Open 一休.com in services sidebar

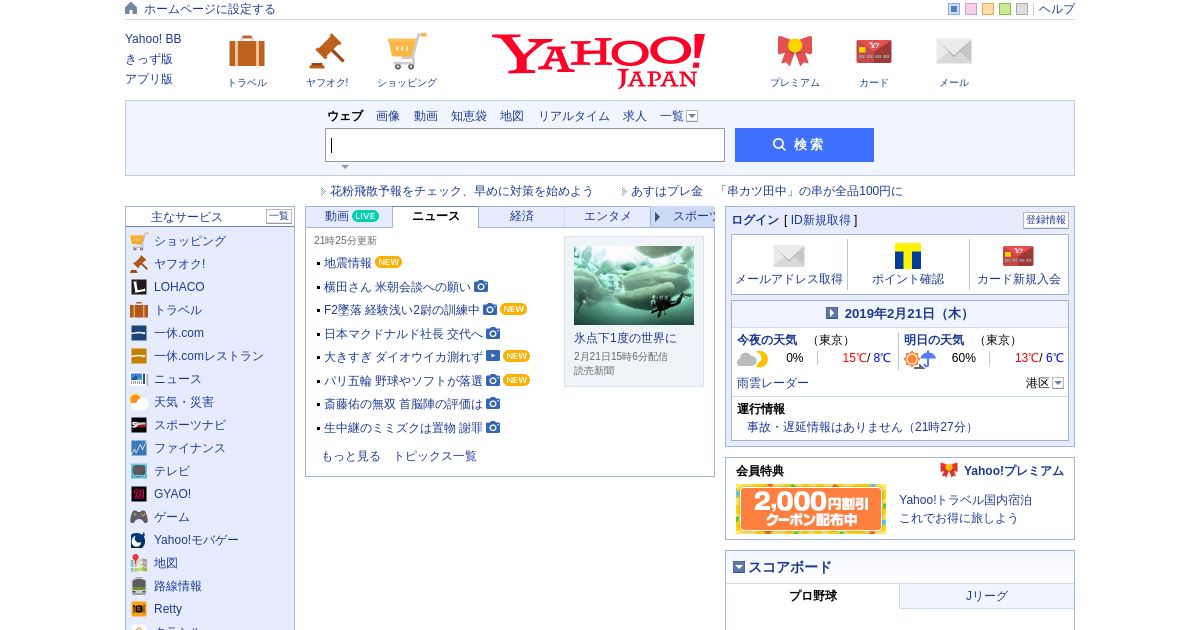(179, 333)
